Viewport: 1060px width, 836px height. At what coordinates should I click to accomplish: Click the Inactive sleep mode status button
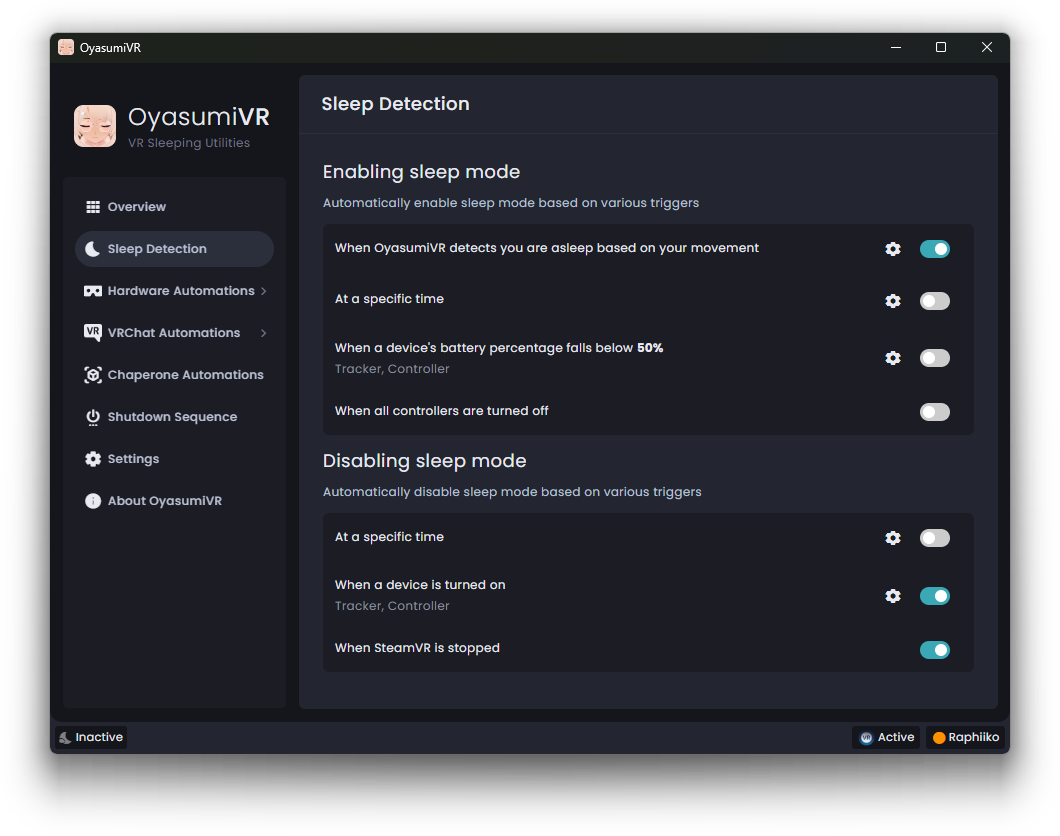(91, 737)
